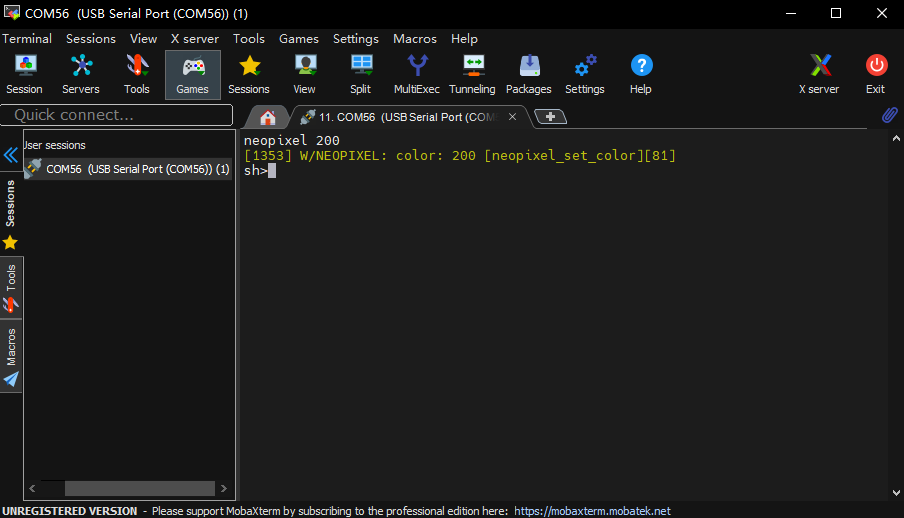Open the View toolbar icon
The width and height of the screenshot is (904, 518).
tap(304, 74)
